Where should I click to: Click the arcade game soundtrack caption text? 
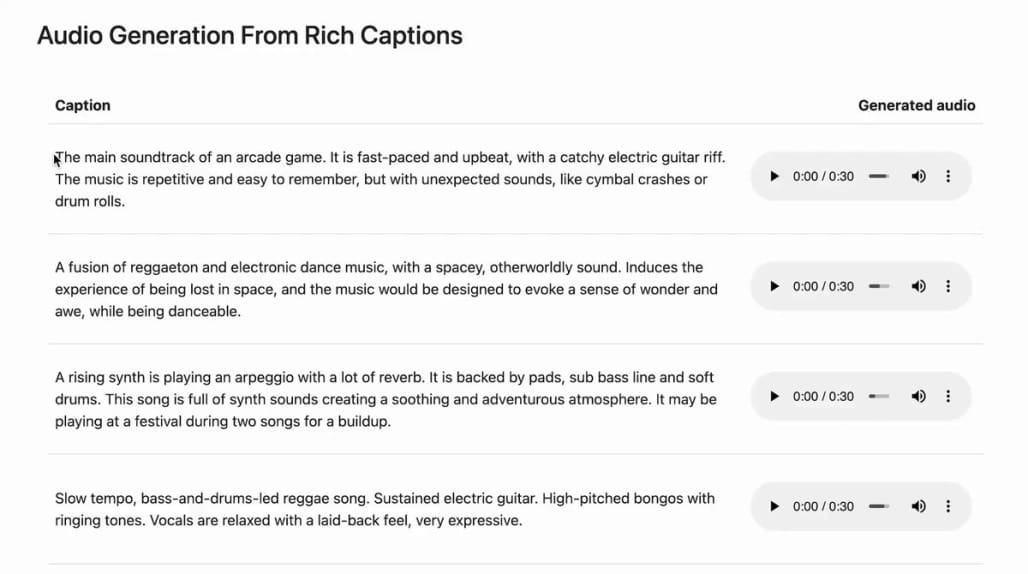click(x=390, y=179)
